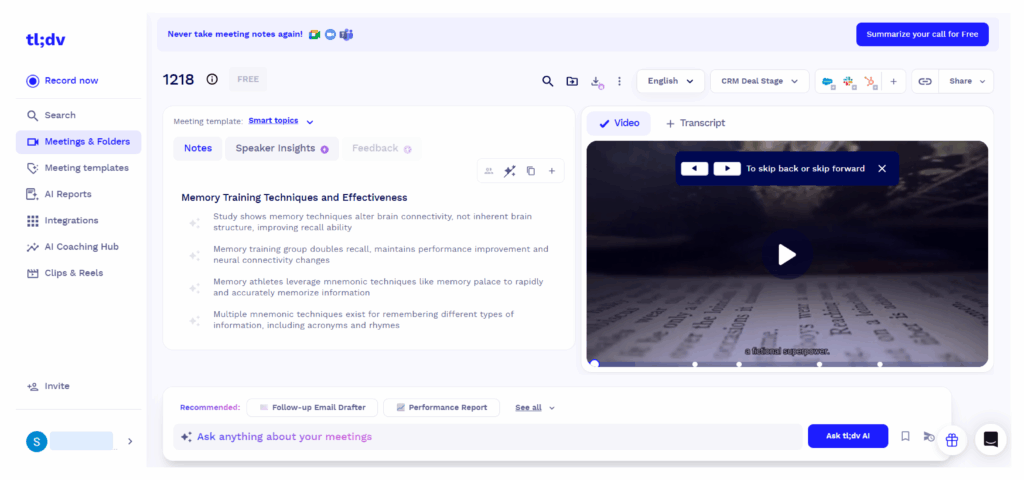Click sparkle icon beside 'Study shows memory techniques' note

click(x=194, y=223)
